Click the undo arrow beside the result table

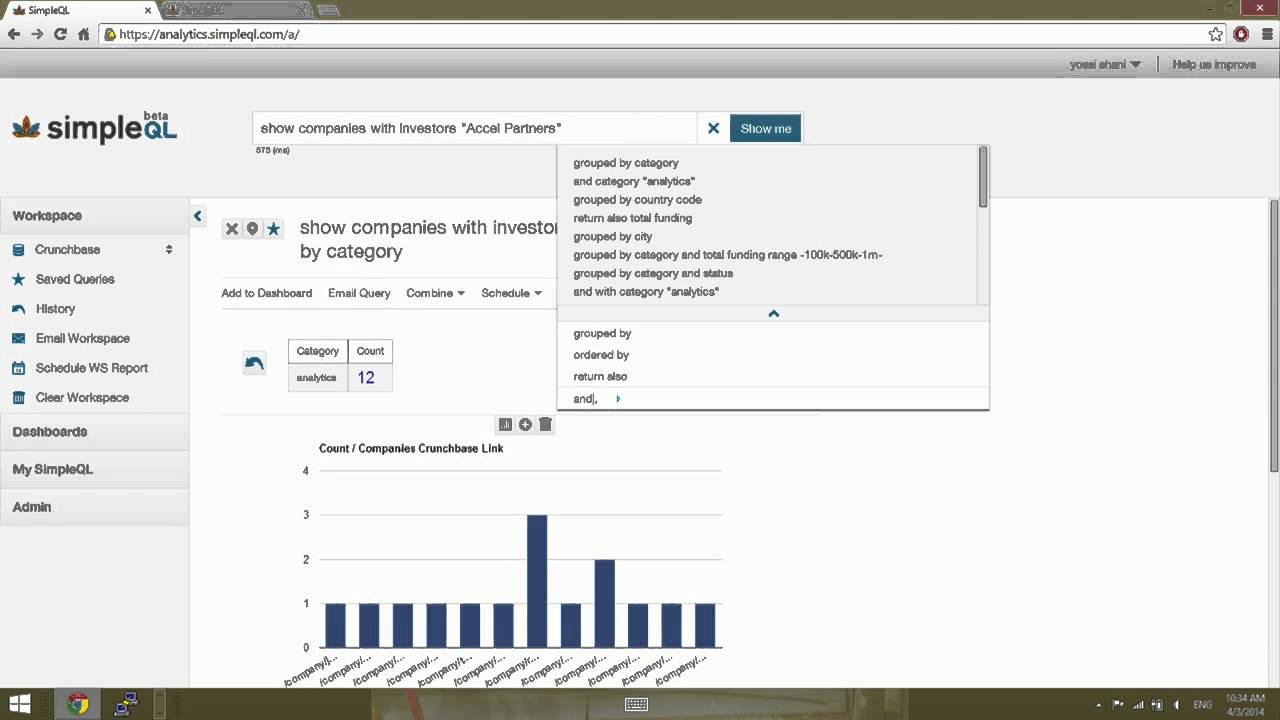click(x=254, y=363)
